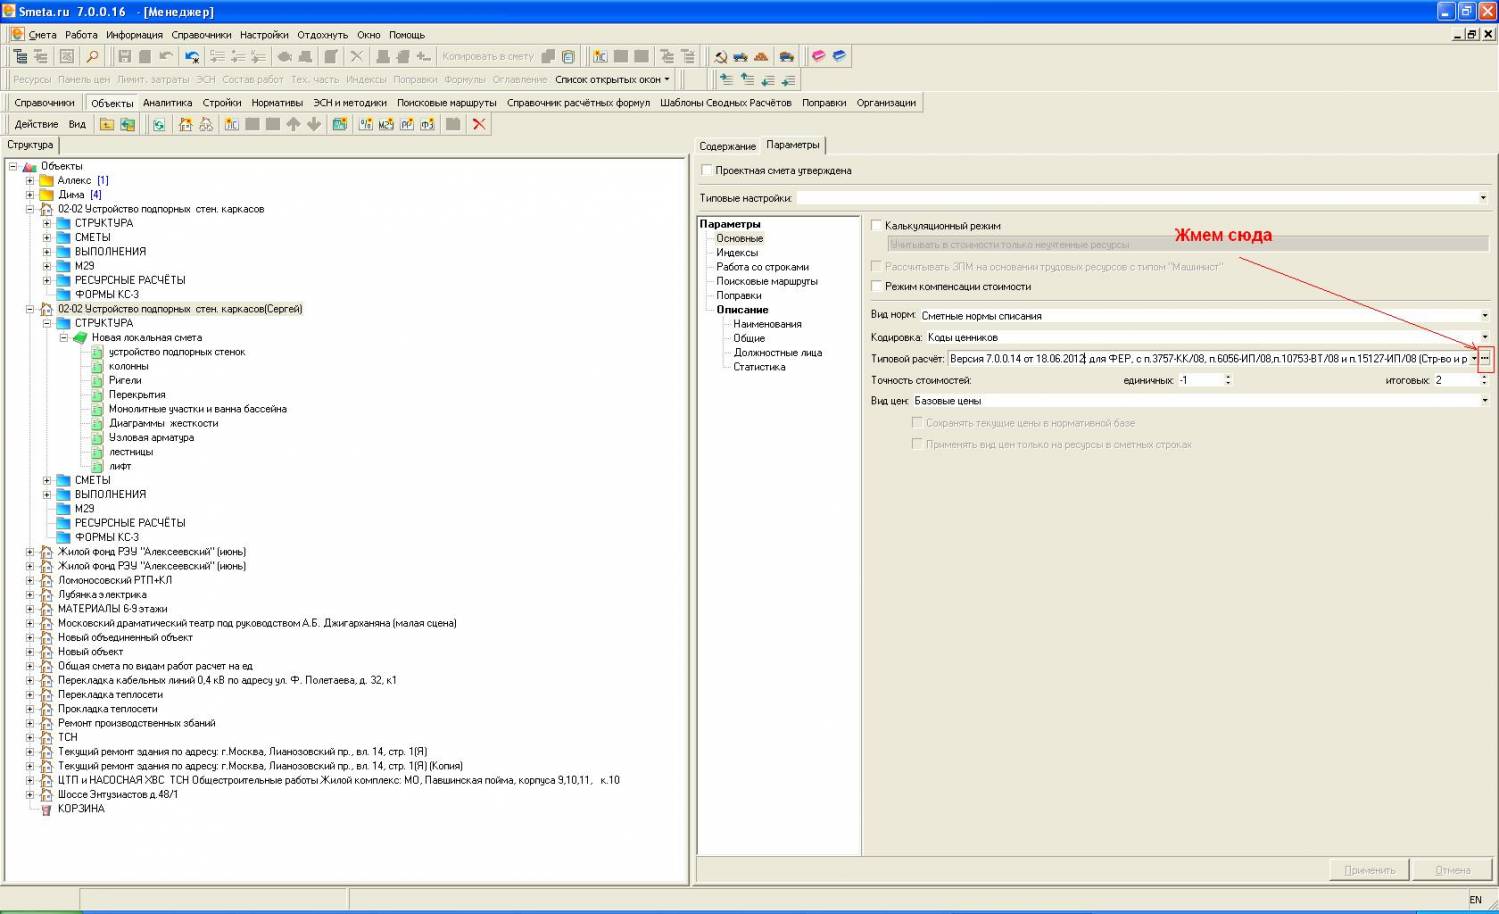This screenshot has height=914, width=1499.
Task: Click ellipsis button beside 'Типовой расчёт'
Action: 1485,358
